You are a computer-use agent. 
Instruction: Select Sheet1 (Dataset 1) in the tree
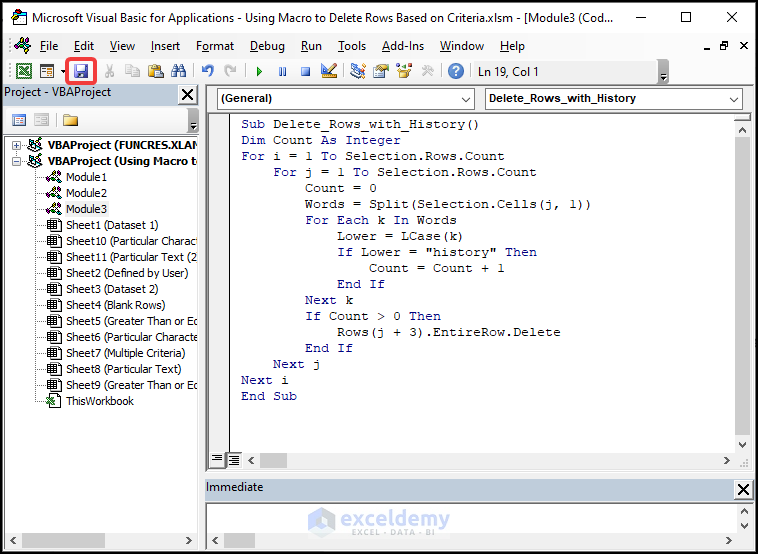(112, 225)
